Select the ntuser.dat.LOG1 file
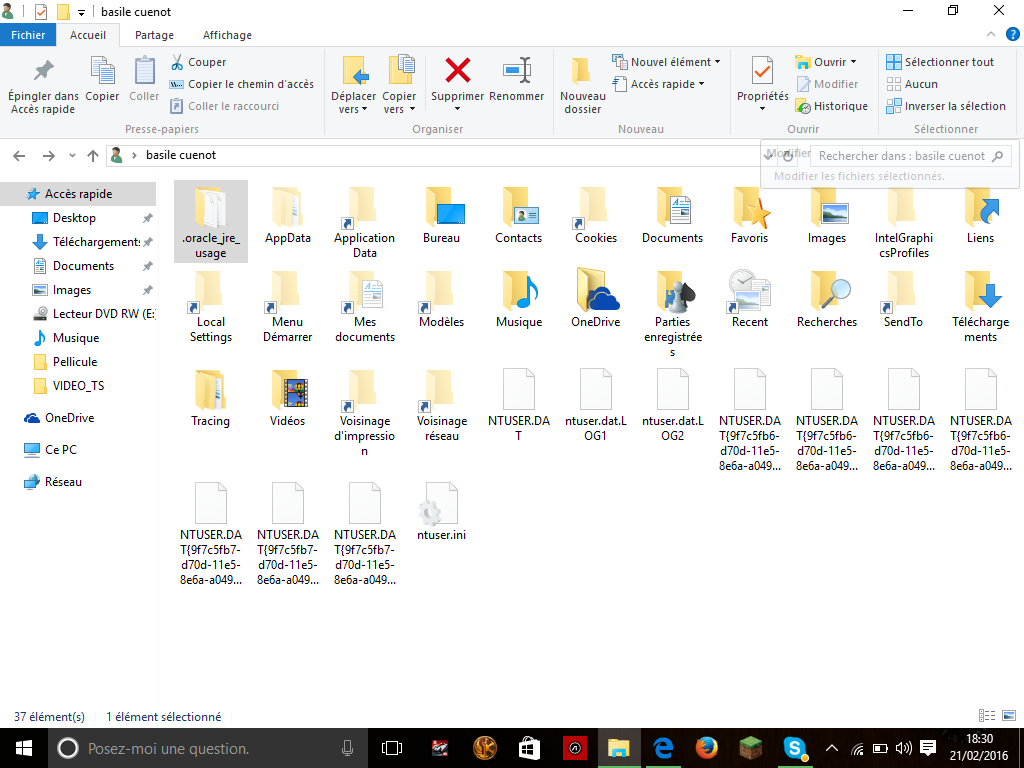This screenshot has height=768, width=1024. coord(596,406)
